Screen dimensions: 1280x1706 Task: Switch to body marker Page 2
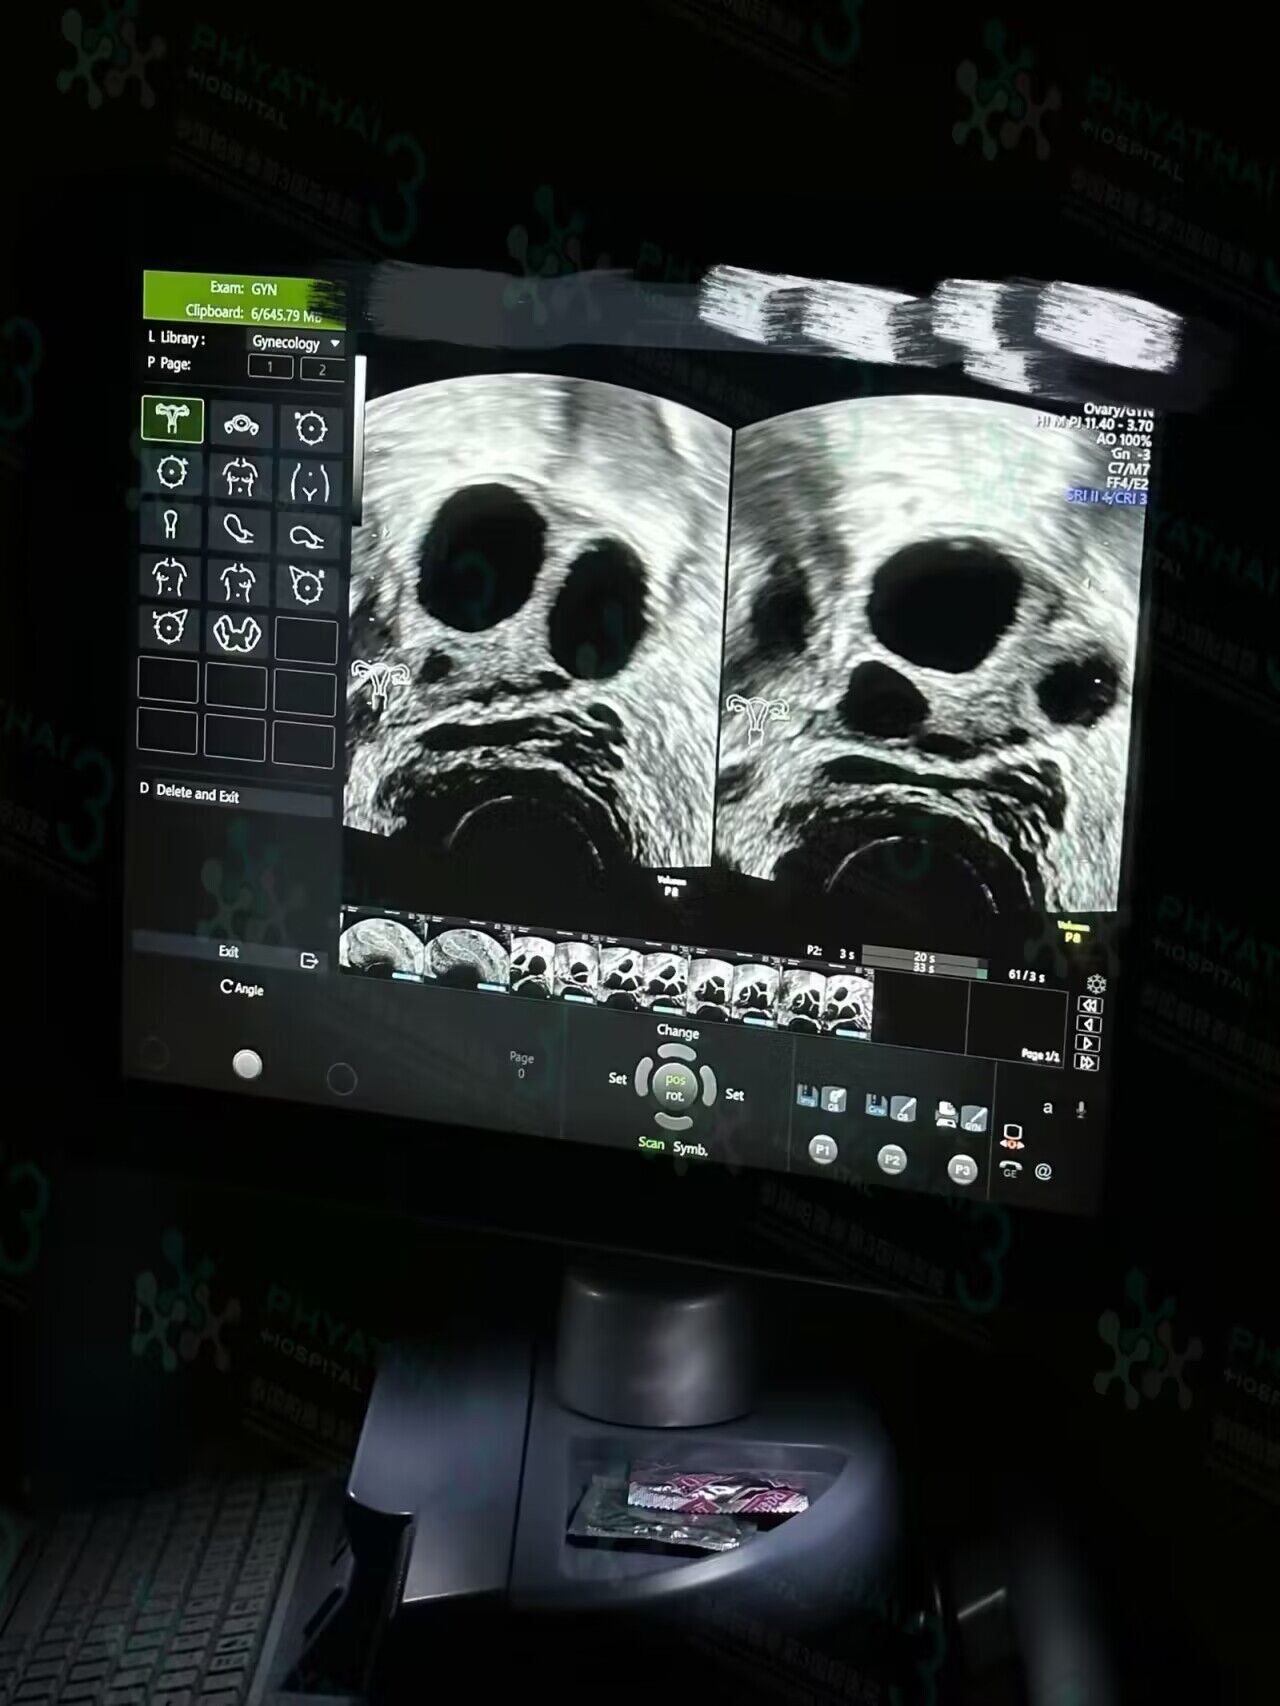click(322, 370)
